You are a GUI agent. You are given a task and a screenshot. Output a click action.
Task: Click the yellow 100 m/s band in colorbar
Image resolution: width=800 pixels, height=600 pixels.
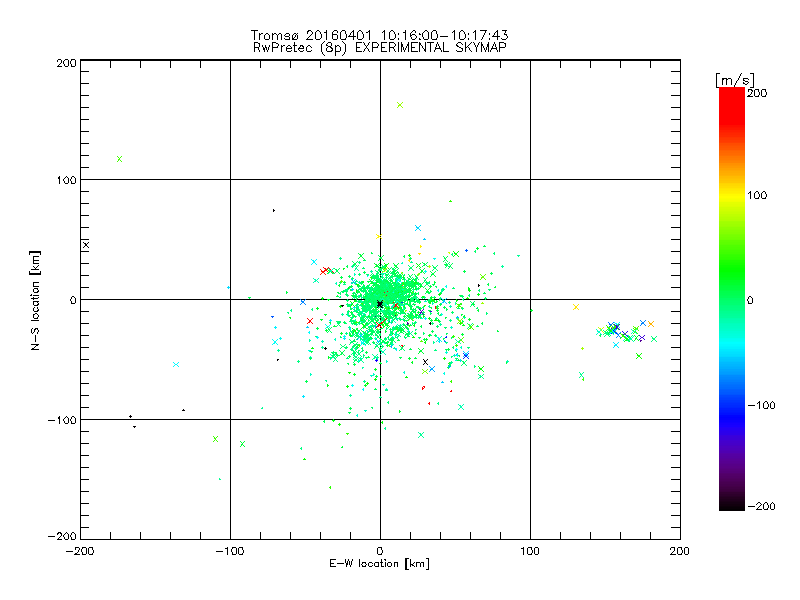[x=732, y=195]
